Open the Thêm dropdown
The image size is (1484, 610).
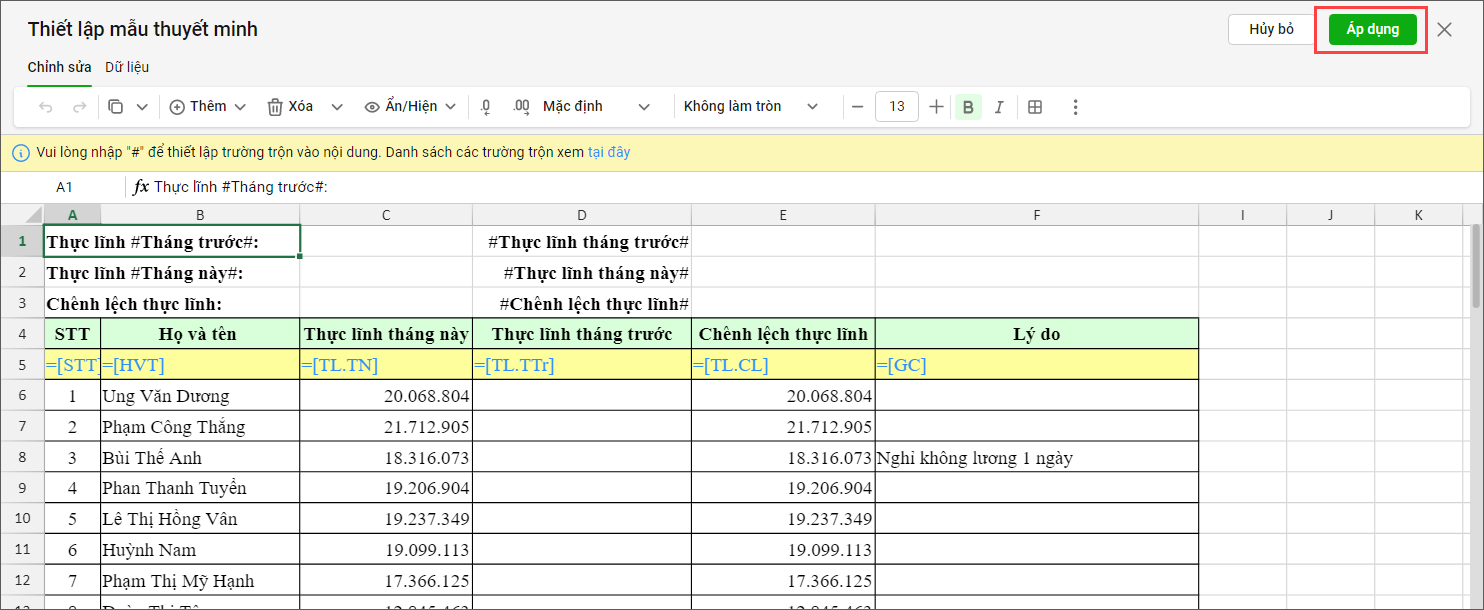click(208, 107)
